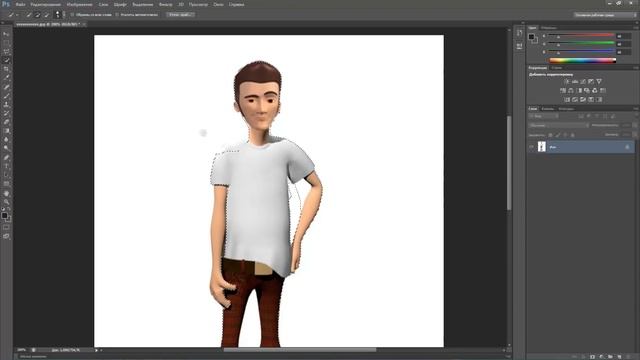Select the Move tool
Viewport: 640px width, 360px height.
coord(6,34)
